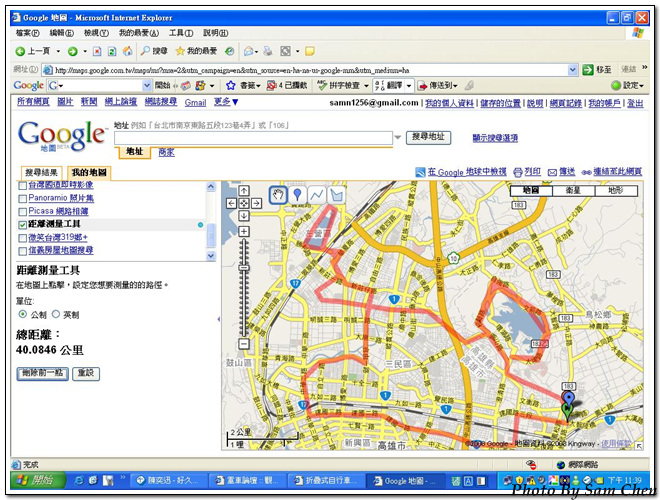The width and height of the screenshot is (660, 500).
Task: Click the IE History button
Action: [229, 51]
